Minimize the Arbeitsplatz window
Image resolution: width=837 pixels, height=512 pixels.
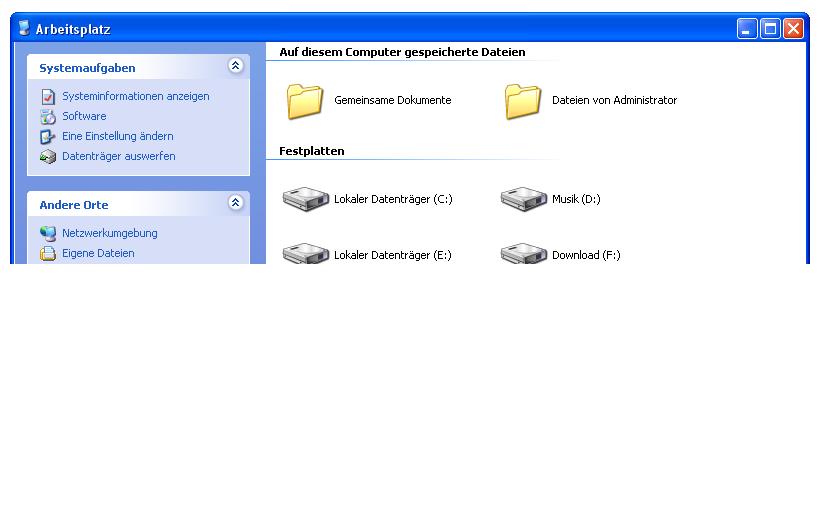coord(747,28)
